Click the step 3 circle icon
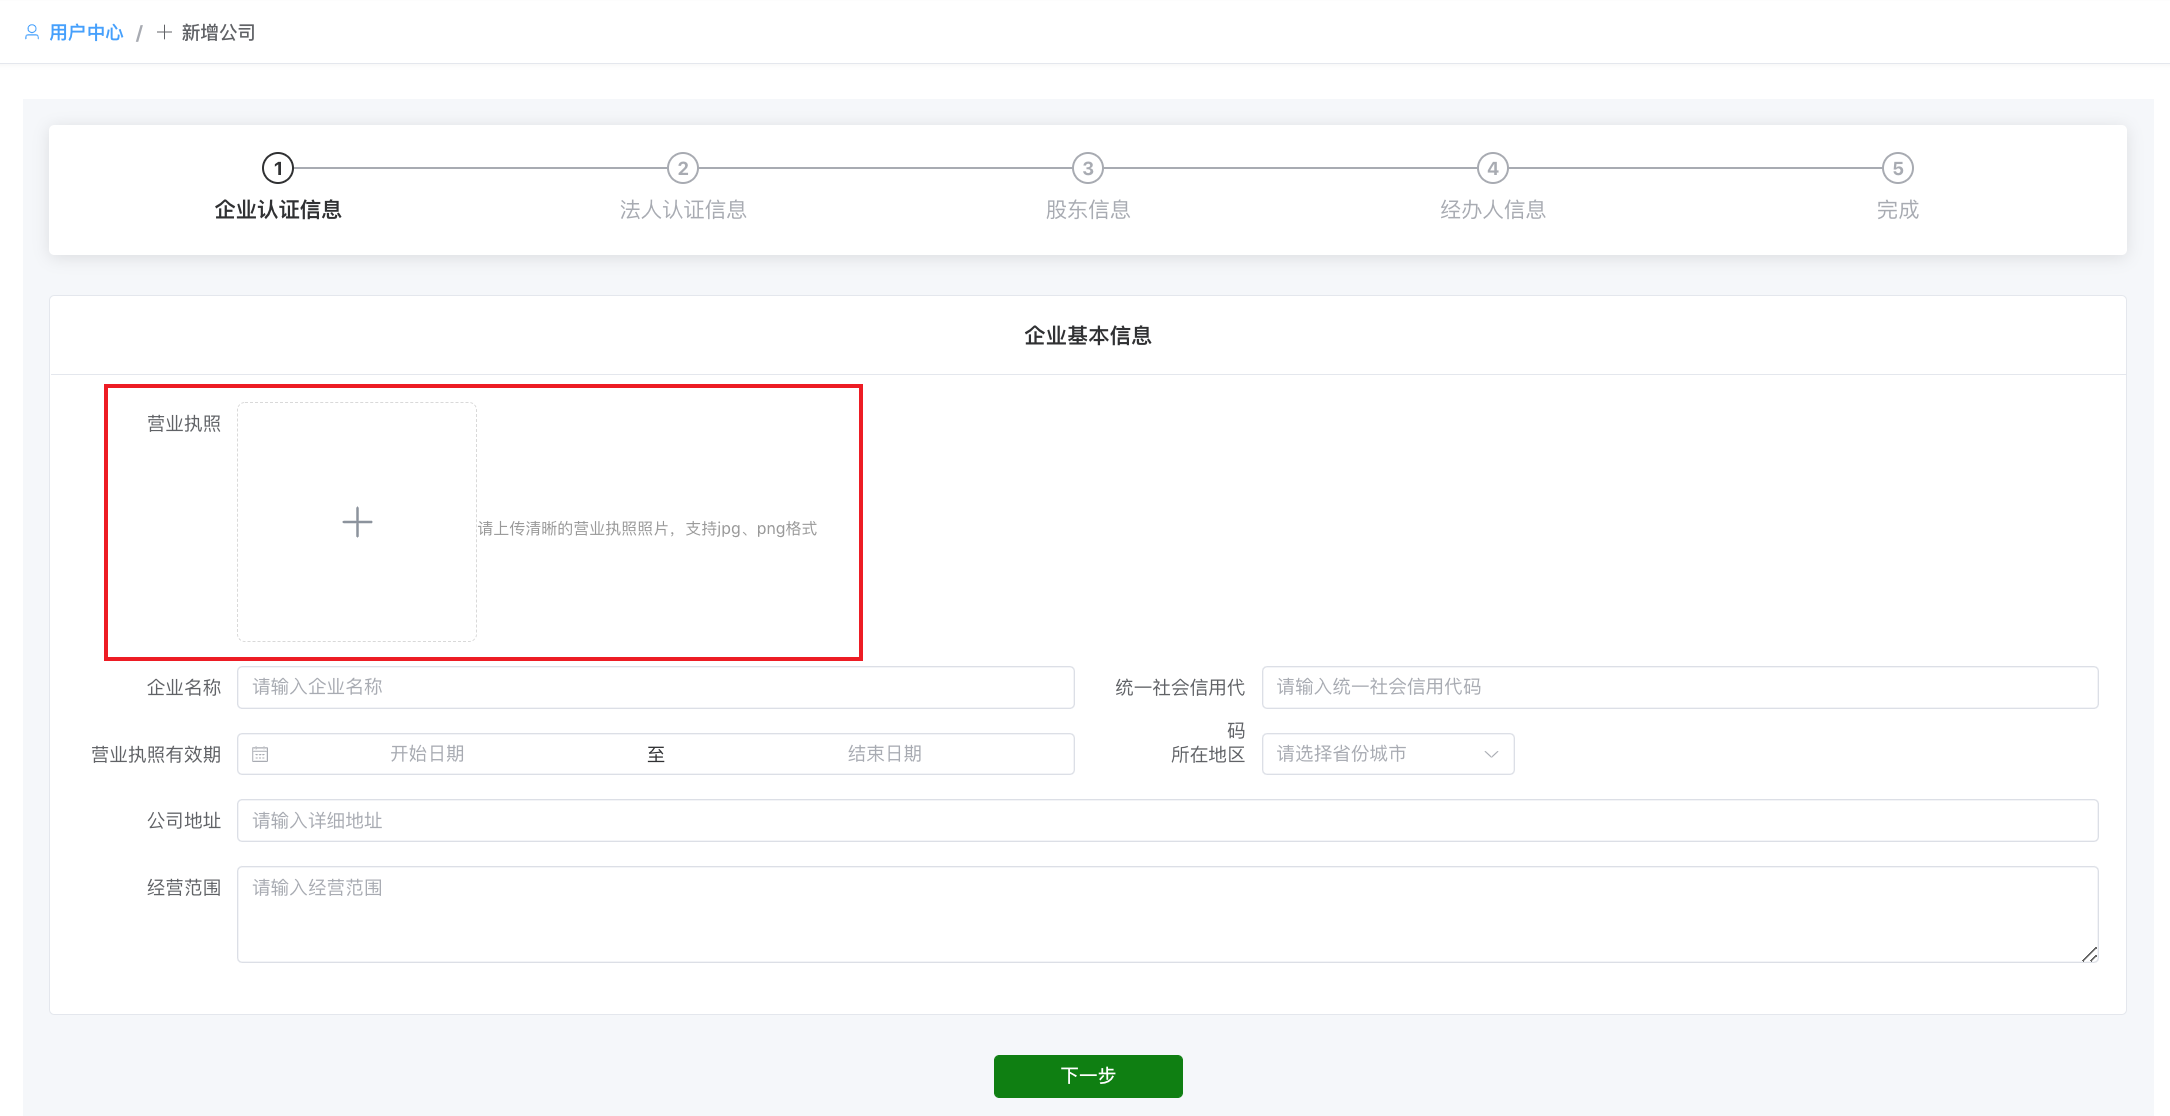 pos(1088,168)
